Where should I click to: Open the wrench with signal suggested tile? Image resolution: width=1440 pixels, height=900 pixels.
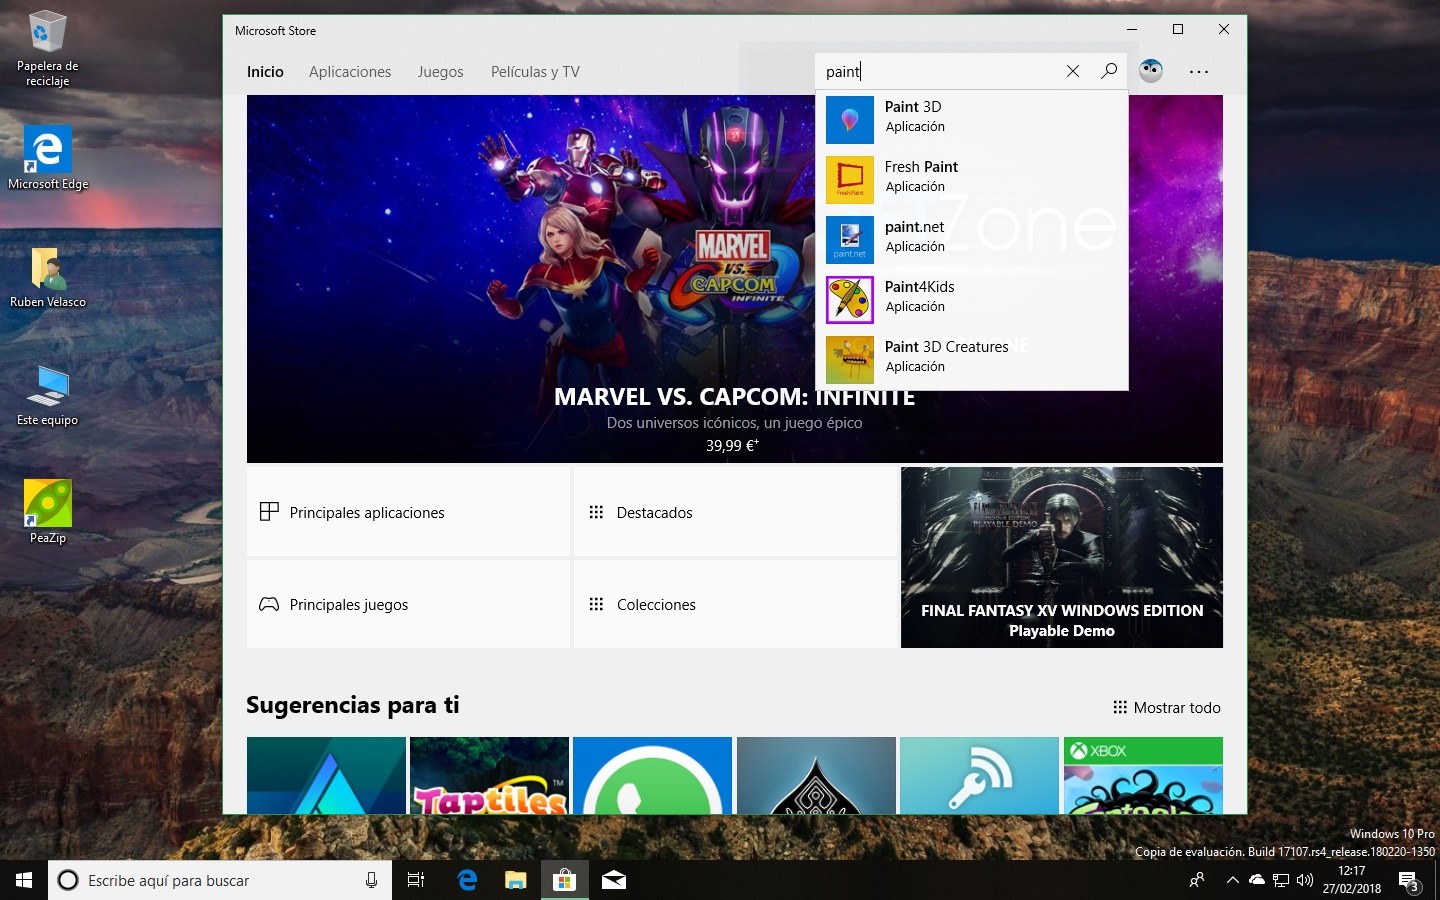click(979, 775)
